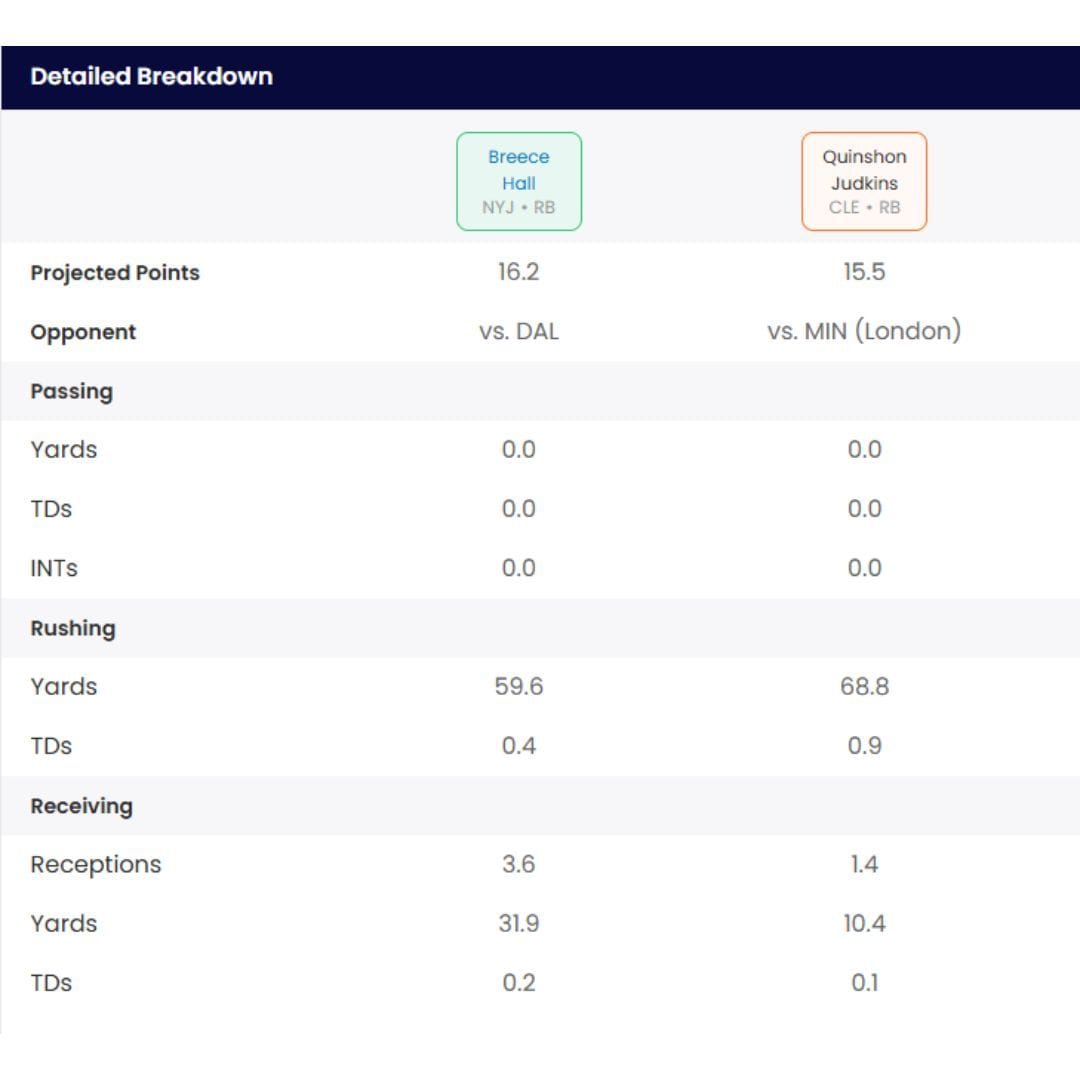Click the 0.9 rushing TDs value
The image size is (1080, 1080).
pos(864,745)
